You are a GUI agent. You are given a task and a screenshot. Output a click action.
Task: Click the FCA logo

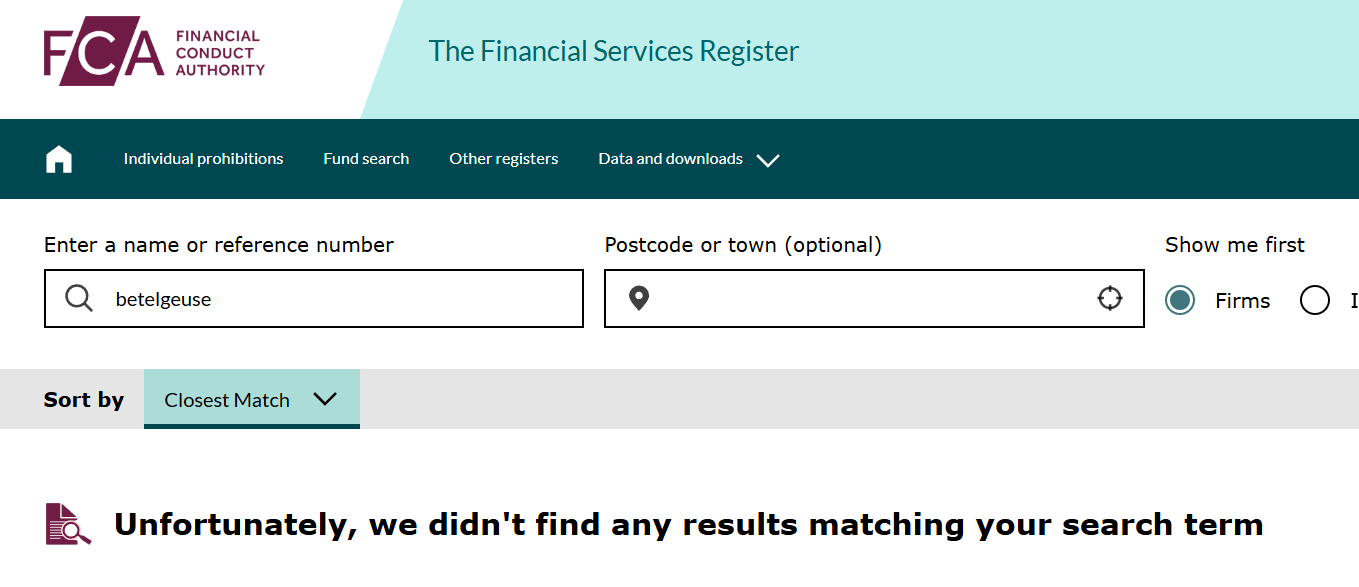tap(155, 53)
